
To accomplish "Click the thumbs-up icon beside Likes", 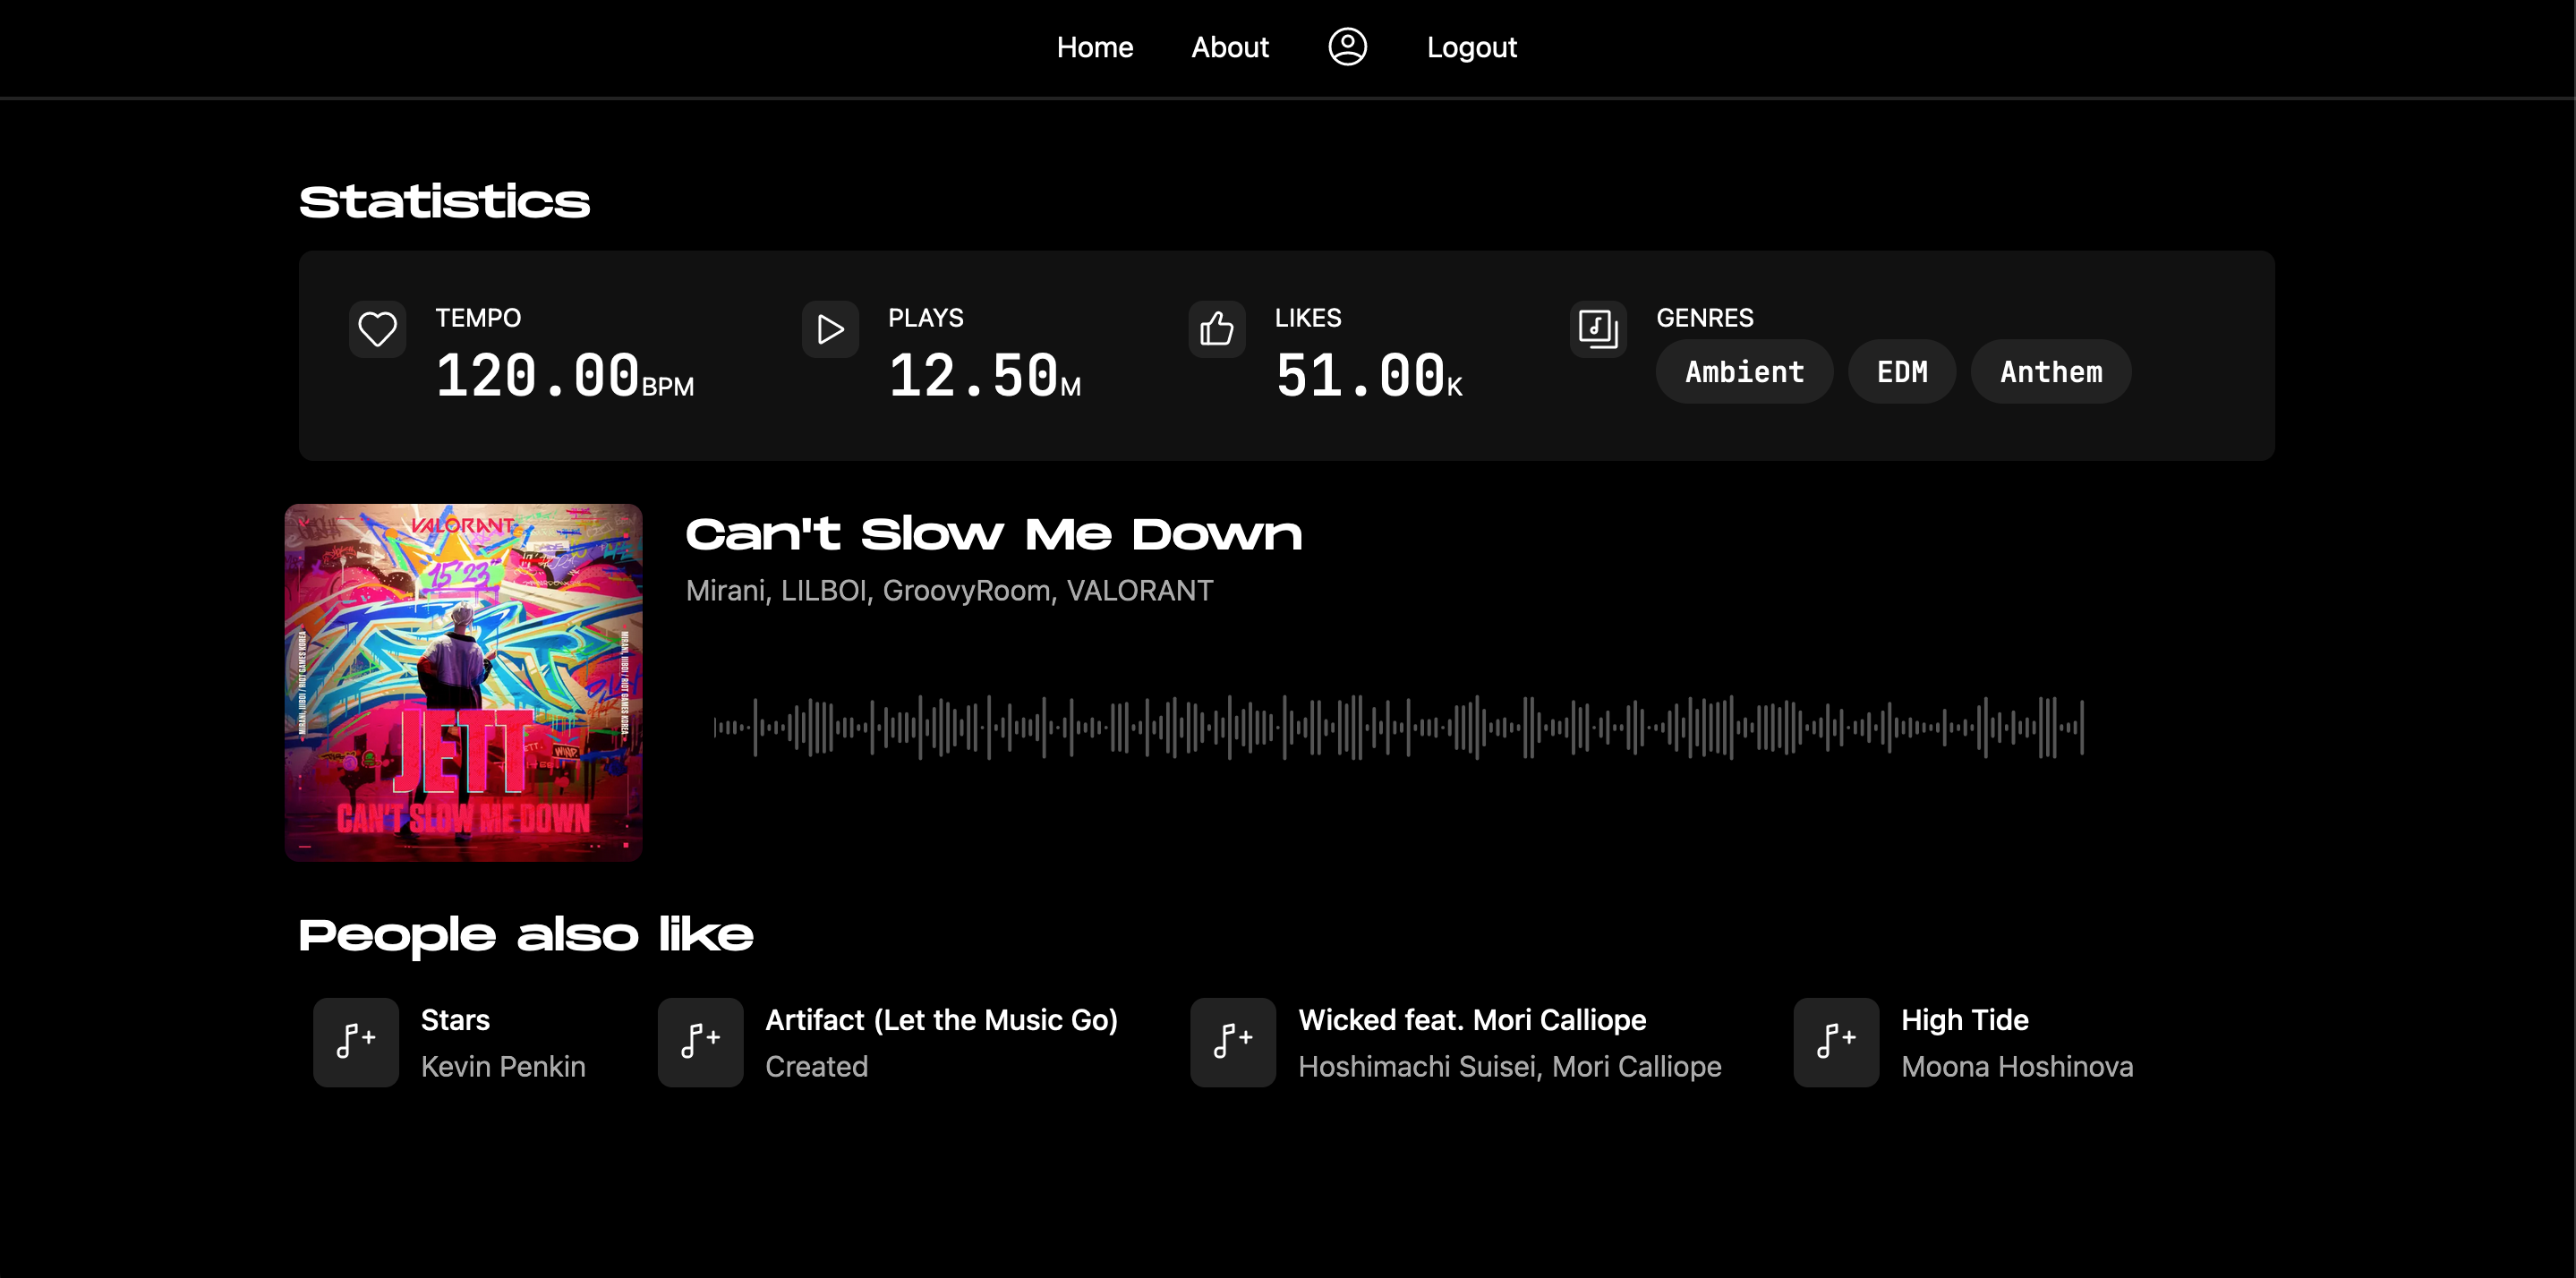I will click(x=1216, y=329).
